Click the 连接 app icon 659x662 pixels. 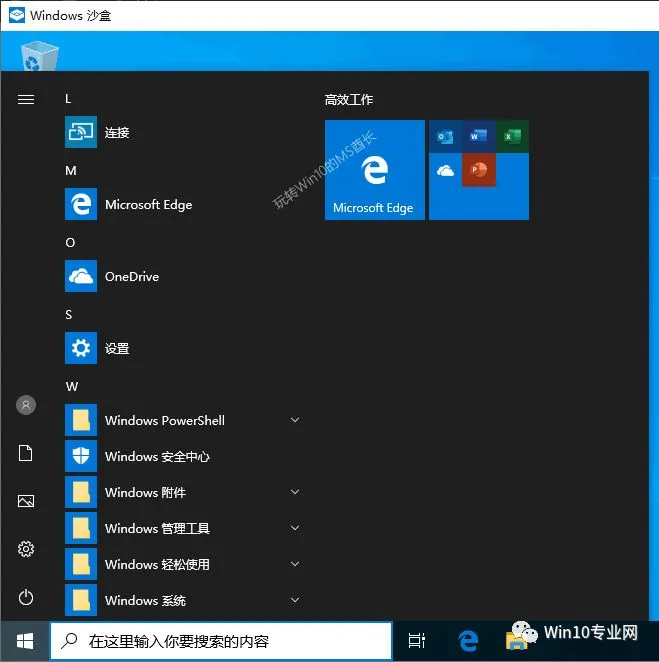click(x=81, y=132)
